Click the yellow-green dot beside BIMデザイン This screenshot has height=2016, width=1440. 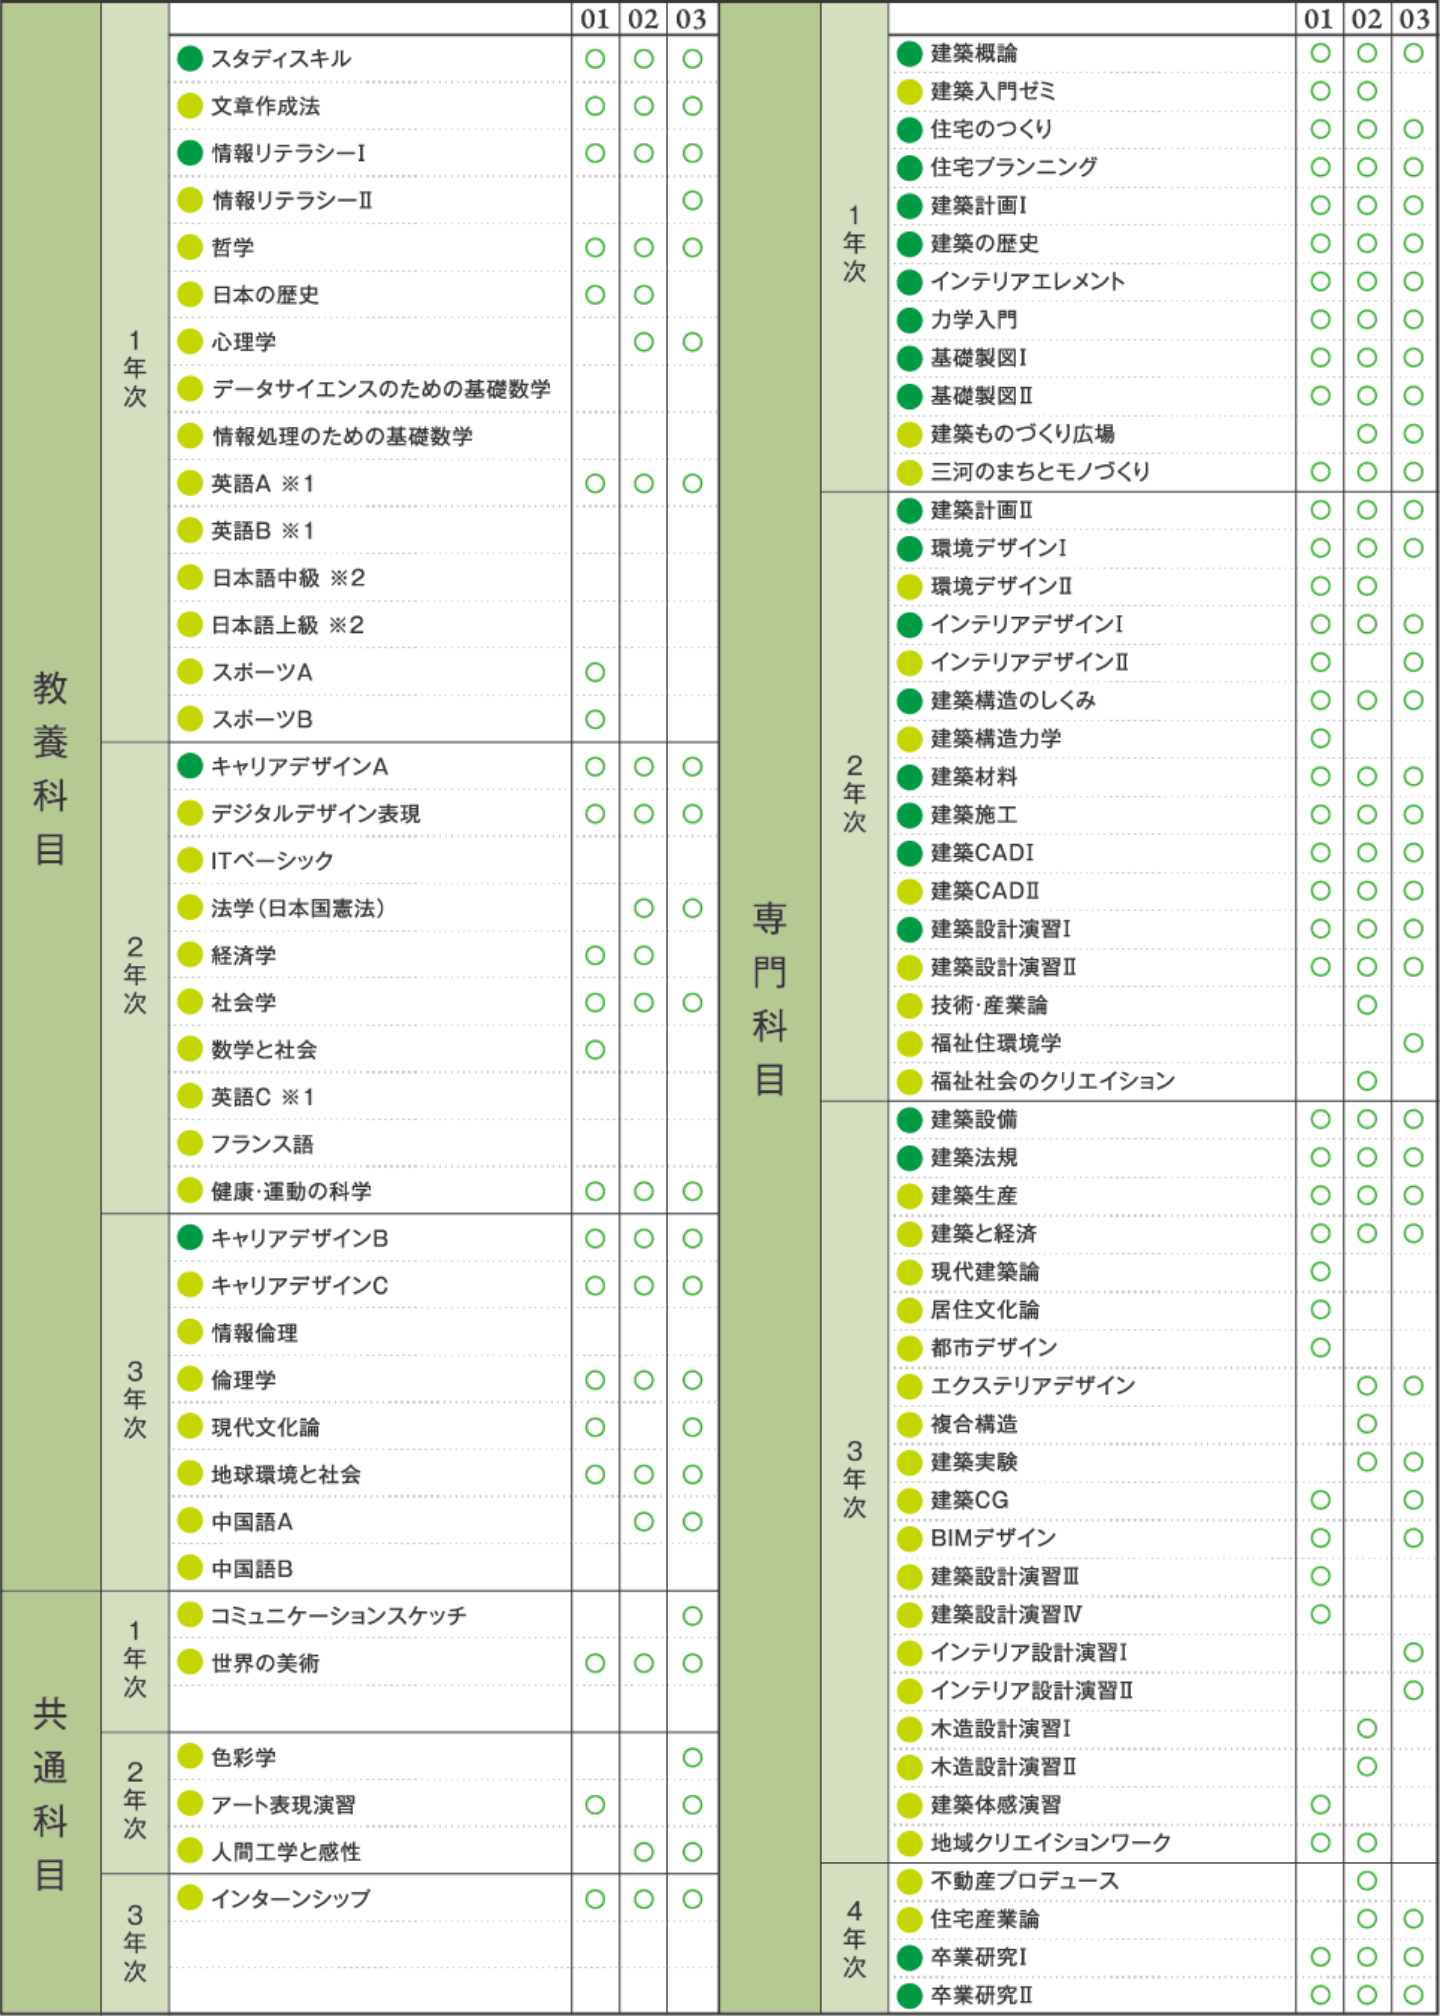909,1539
